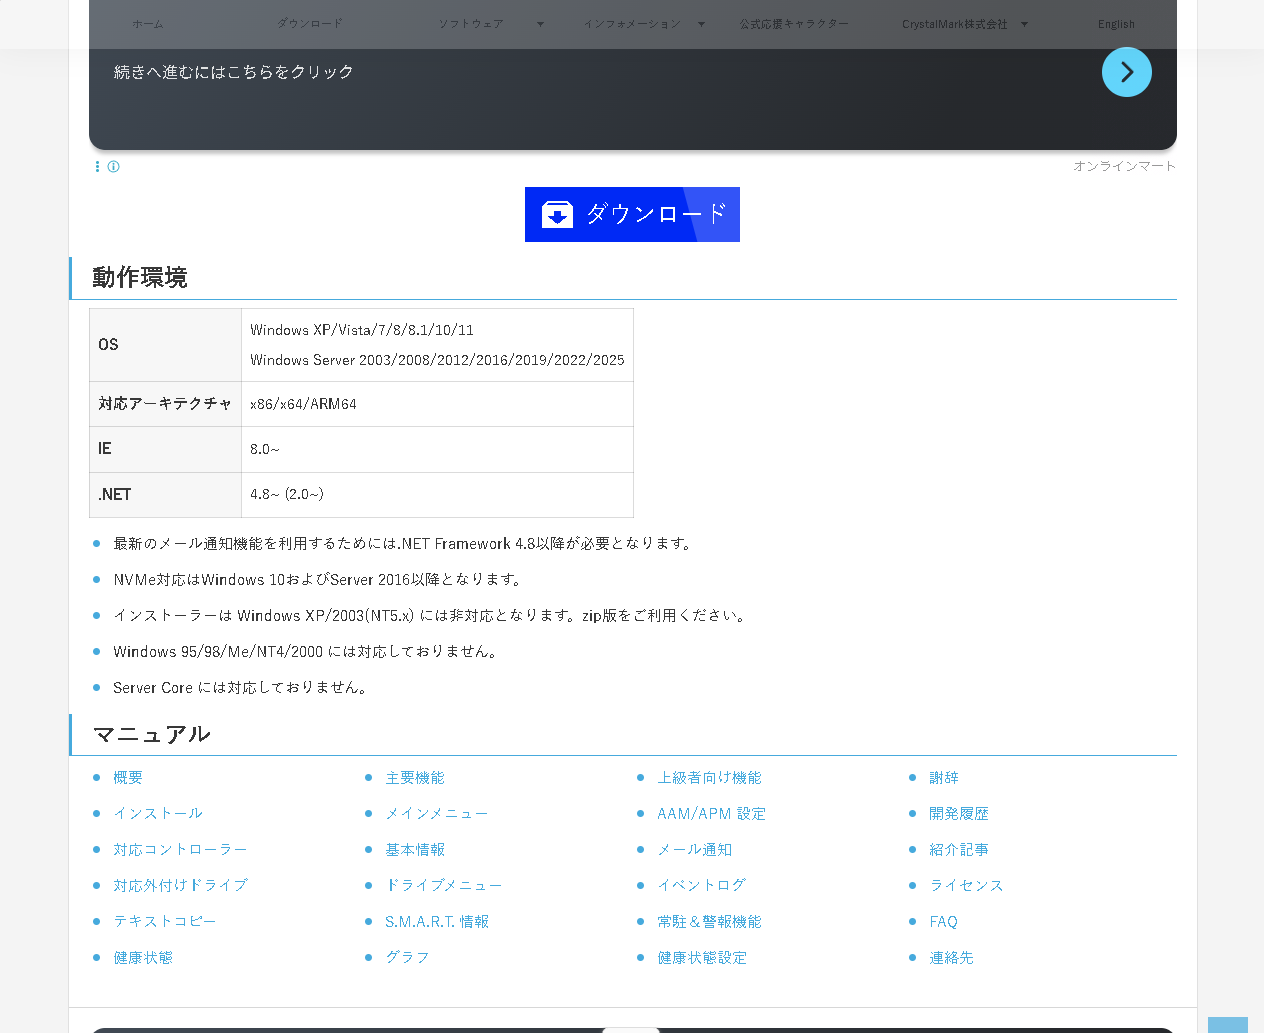This screenshot has width=1264, height=1033.
Task: Open the 公式応援キャラクター page
Action: [795, 24]
